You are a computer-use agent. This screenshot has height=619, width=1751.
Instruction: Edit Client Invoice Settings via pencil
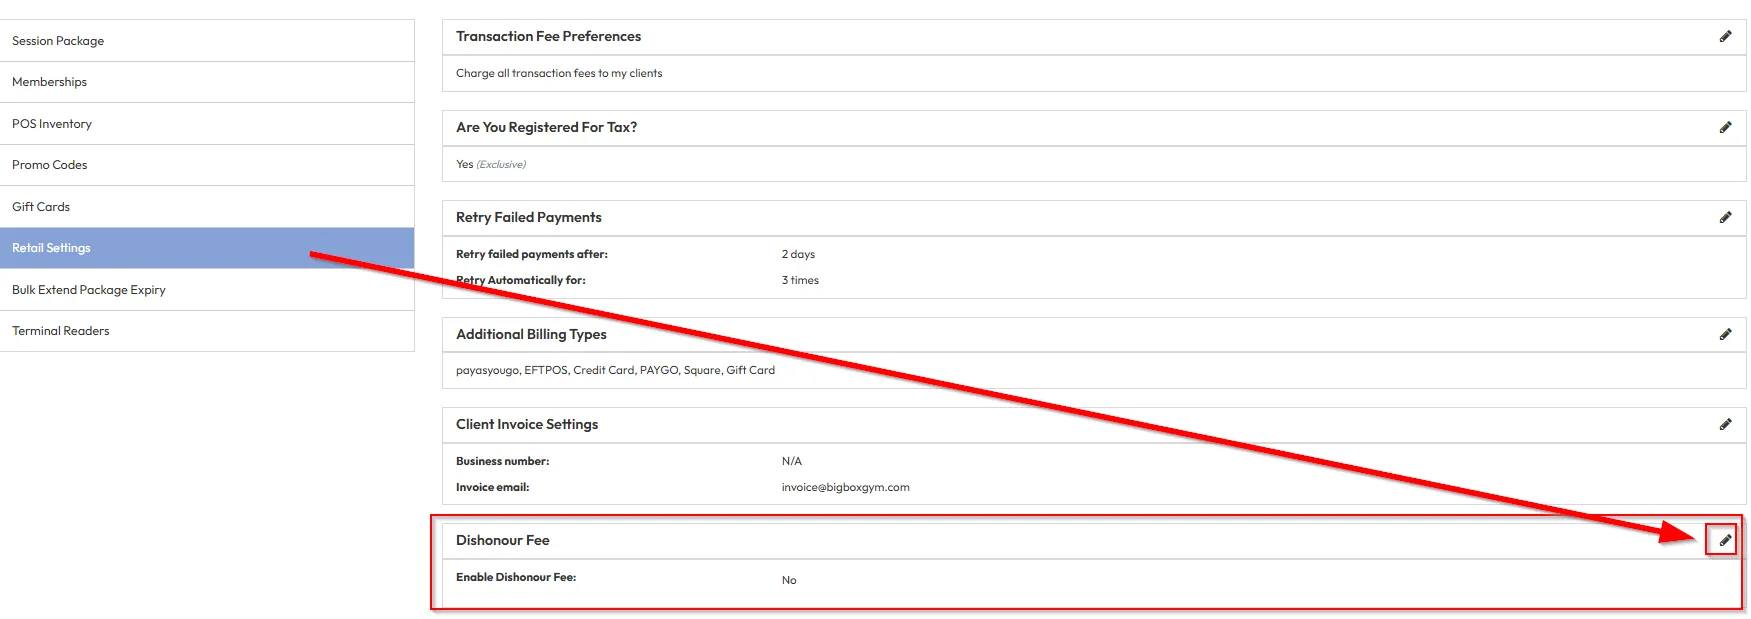click(x=1725, y=425)
